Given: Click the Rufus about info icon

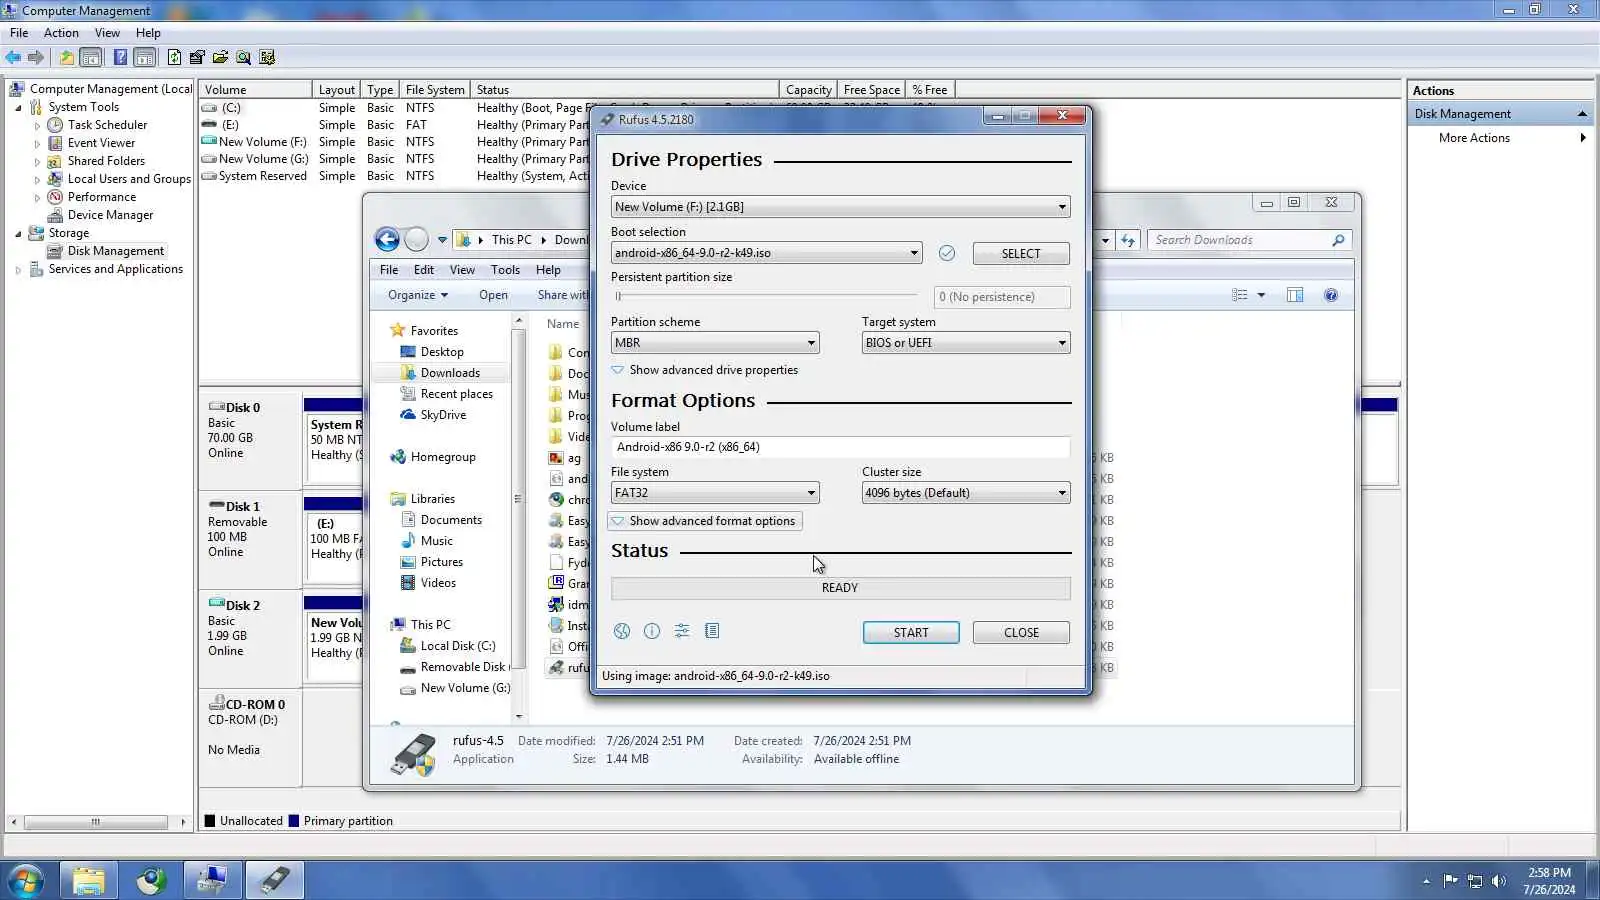Looking at the screenshot, I should coord(652,631).
